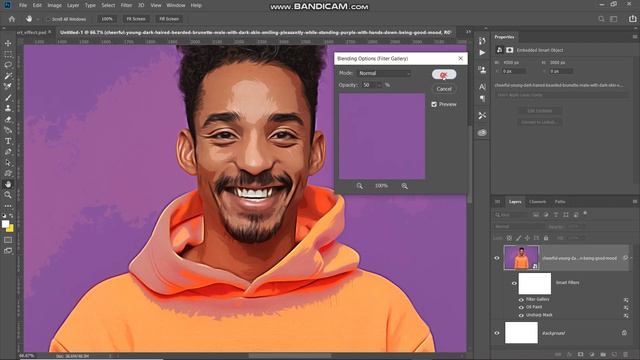
Task: Click Cancel in Blending Options dialog
Action: [444, 89]
